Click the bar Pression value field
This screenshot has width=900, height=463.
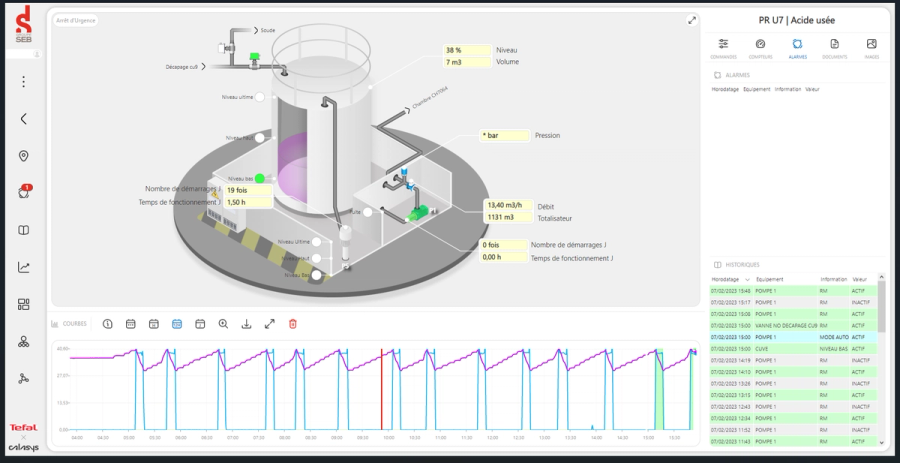505,136
